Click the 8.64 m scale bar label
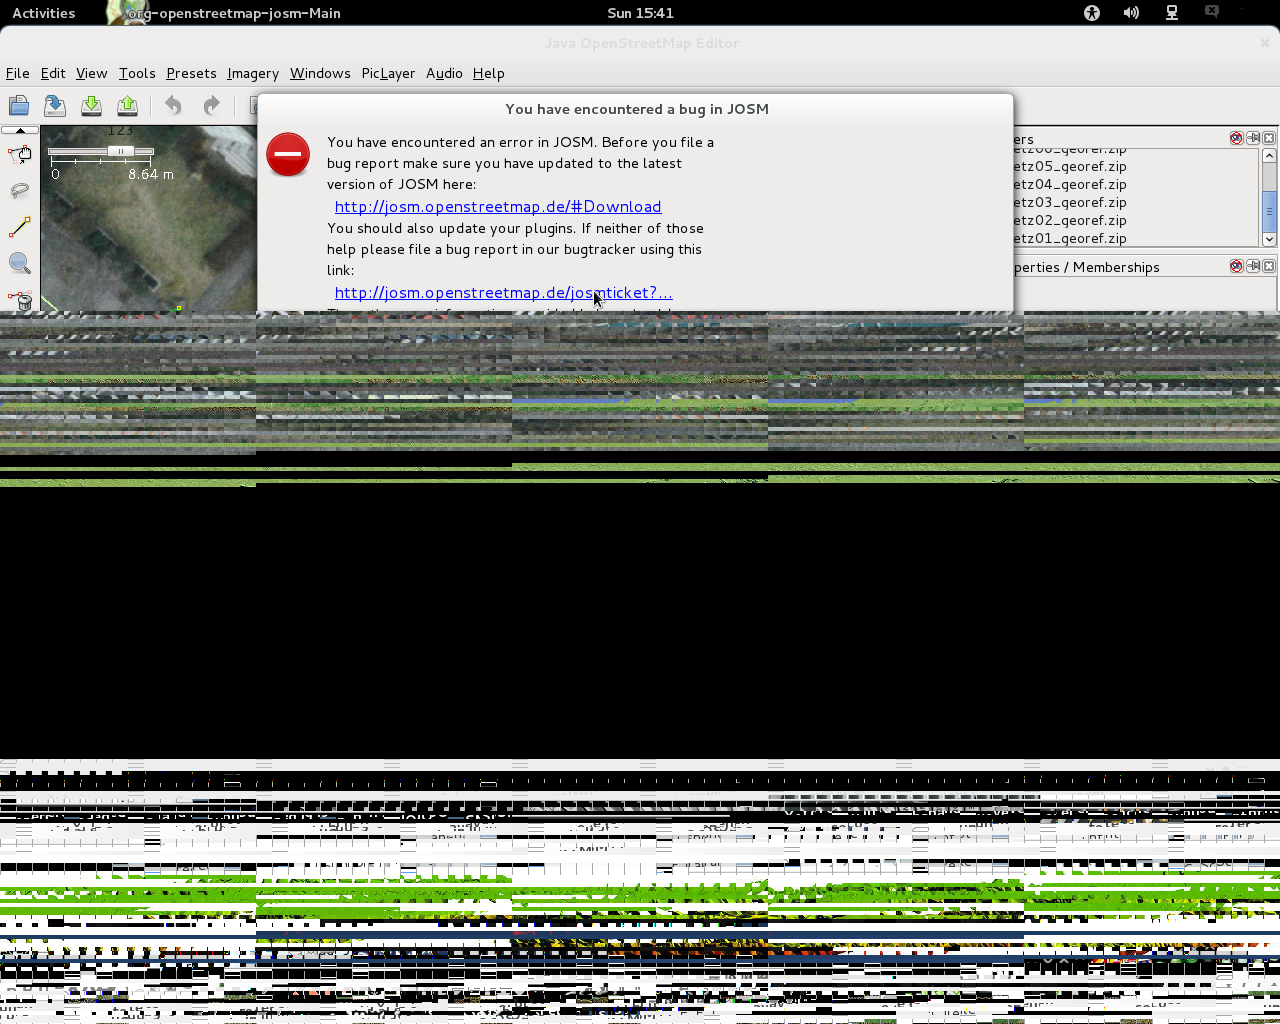 pyautogui.click(x=150, y=174)
